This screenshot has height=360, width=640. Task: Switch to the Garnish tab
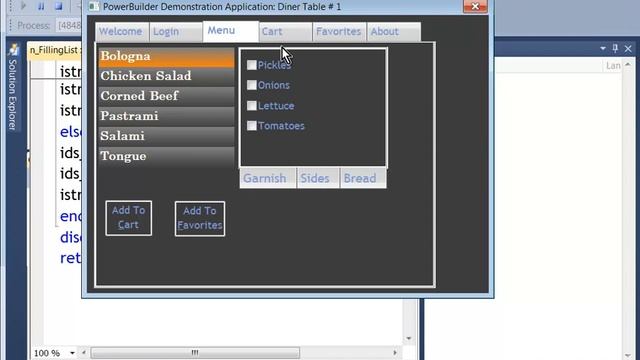coord(267,178)
